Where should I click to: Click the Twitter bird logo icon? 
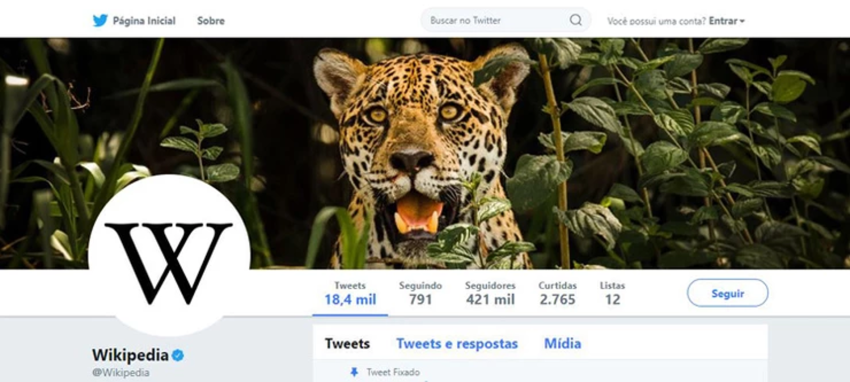100,21
